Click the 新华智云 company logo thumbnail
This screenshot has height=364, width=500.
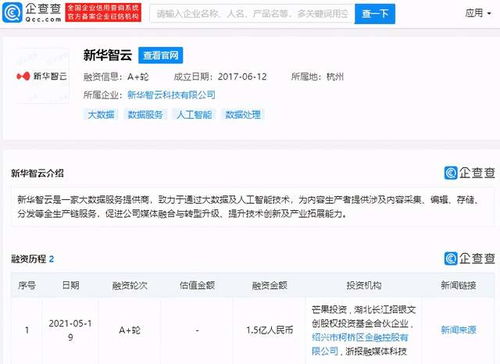tap(42, 76)
